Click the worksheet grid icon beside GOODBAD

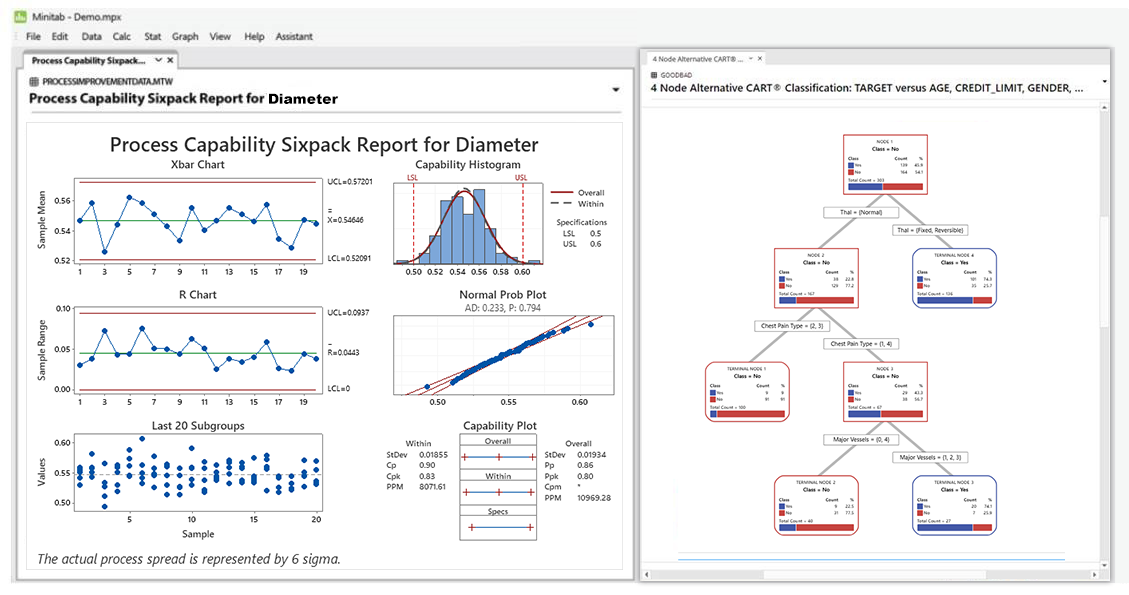click(x=654, y=74)
